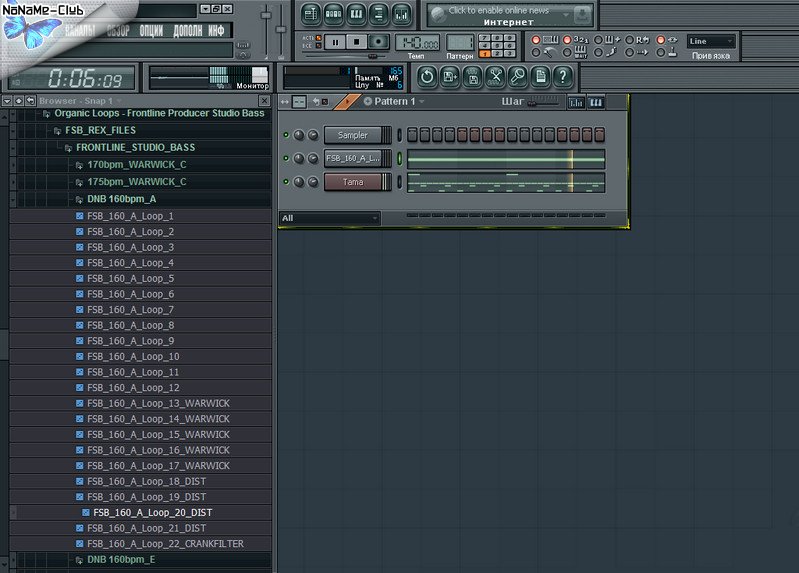Click the help question mark icon
The width and height of the screenshot is (799, 573).
click(x=563, y=76)
